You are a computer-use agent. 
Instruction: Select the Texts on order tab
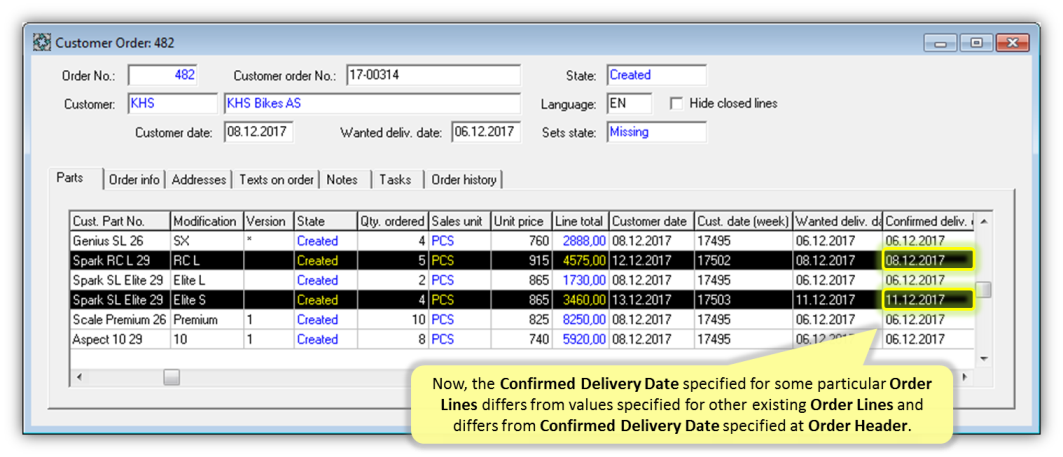tap(276, 180)
